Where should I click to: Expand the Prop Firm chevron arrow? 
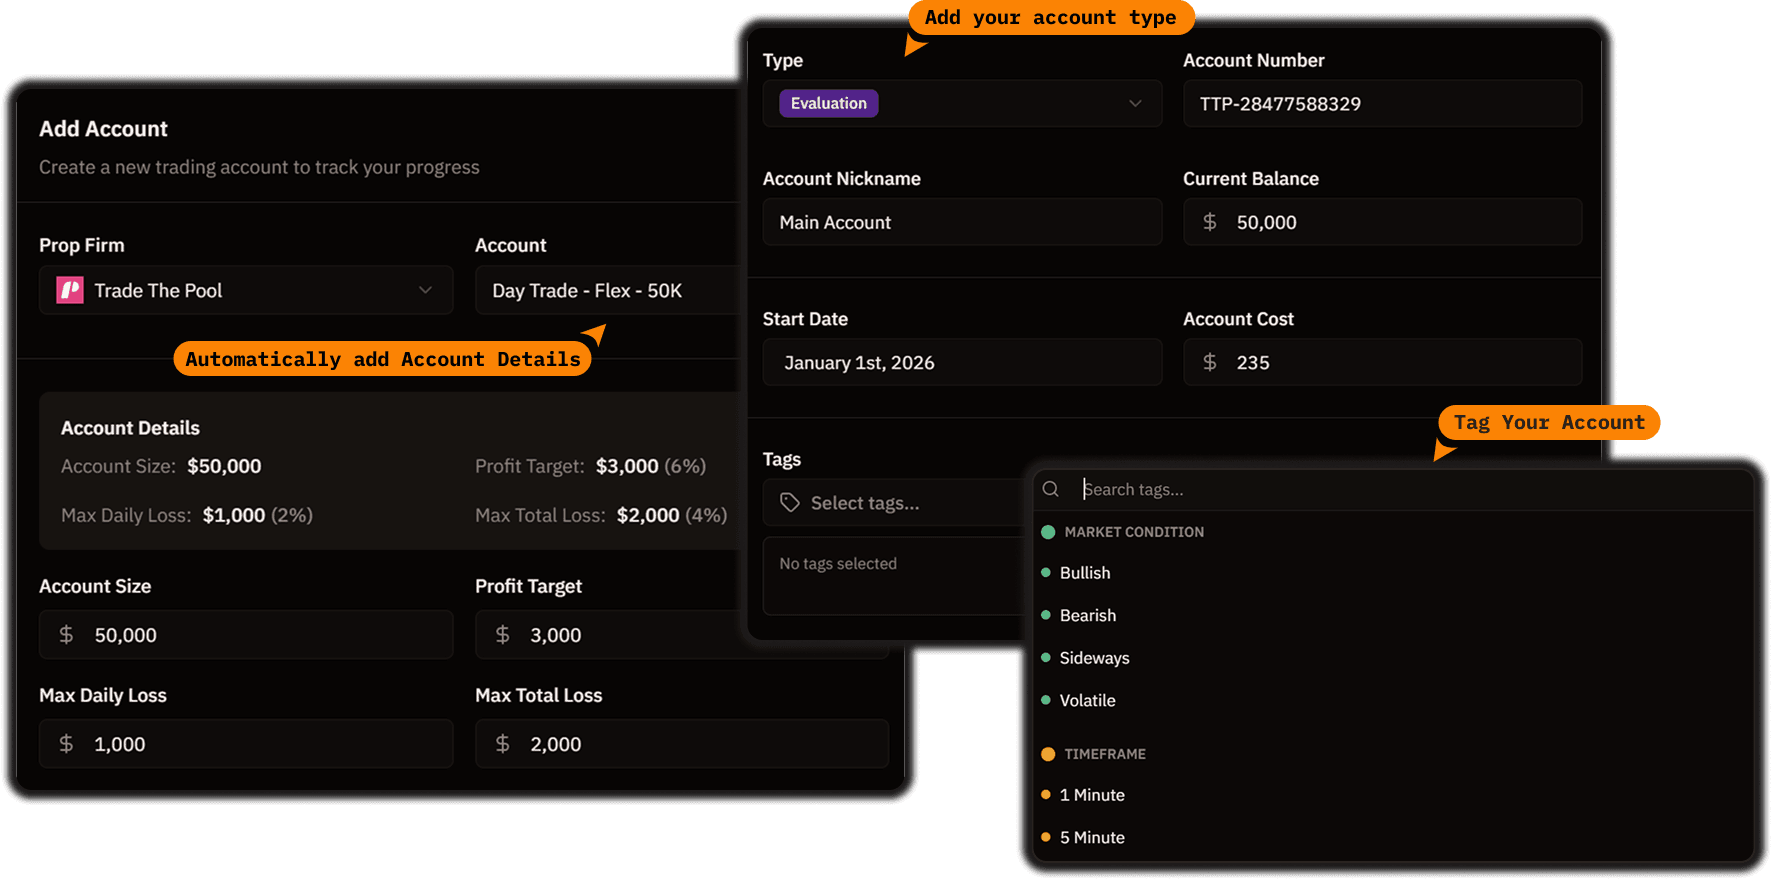425,291
